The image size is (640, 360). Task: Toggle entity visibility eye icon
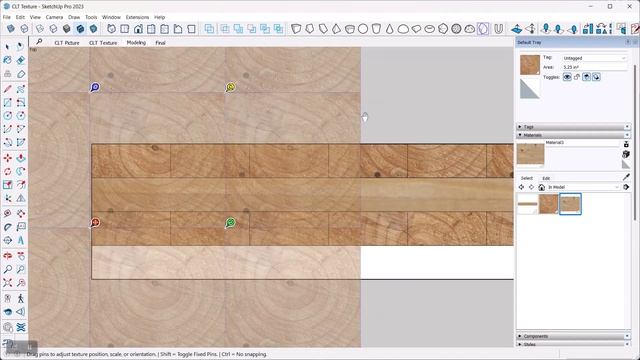tap(567, 77)
